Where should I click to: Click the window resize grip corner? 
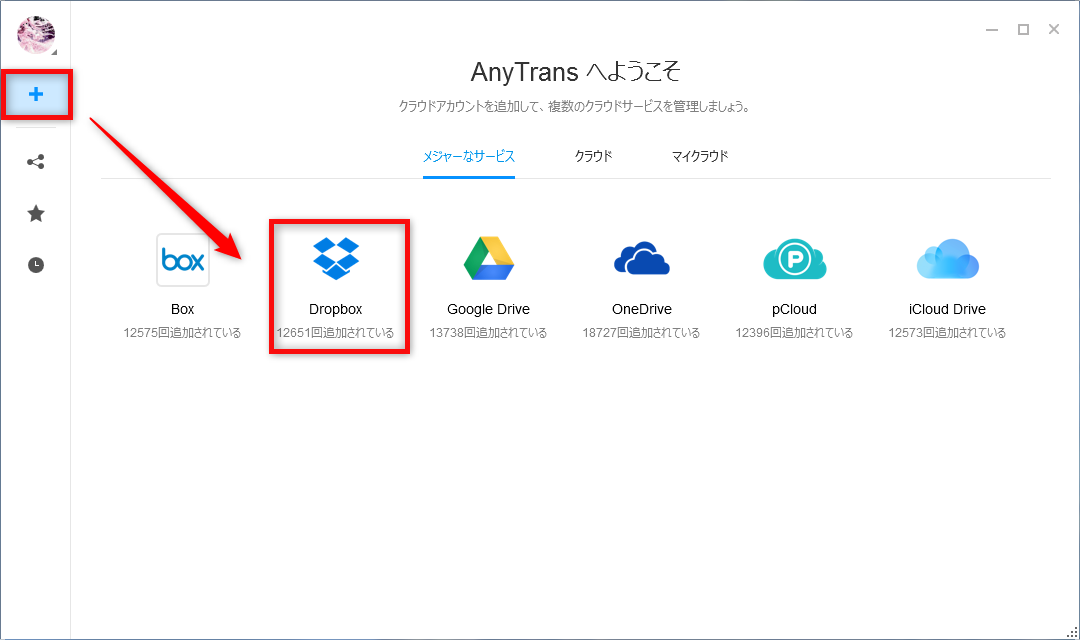(1072, 632)
